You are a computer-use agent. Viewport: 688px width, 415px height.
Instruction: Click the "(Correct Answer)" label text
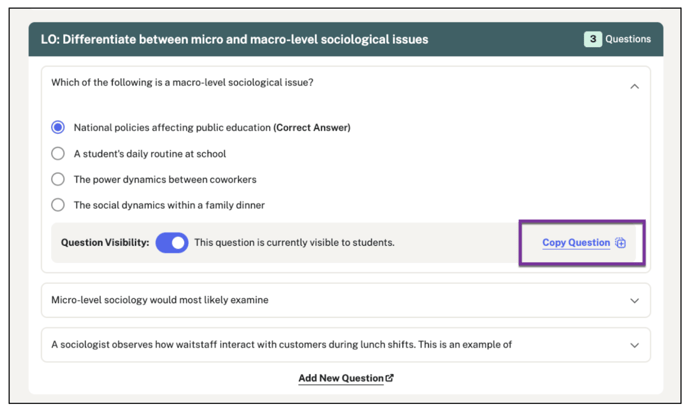coord(312,128)
